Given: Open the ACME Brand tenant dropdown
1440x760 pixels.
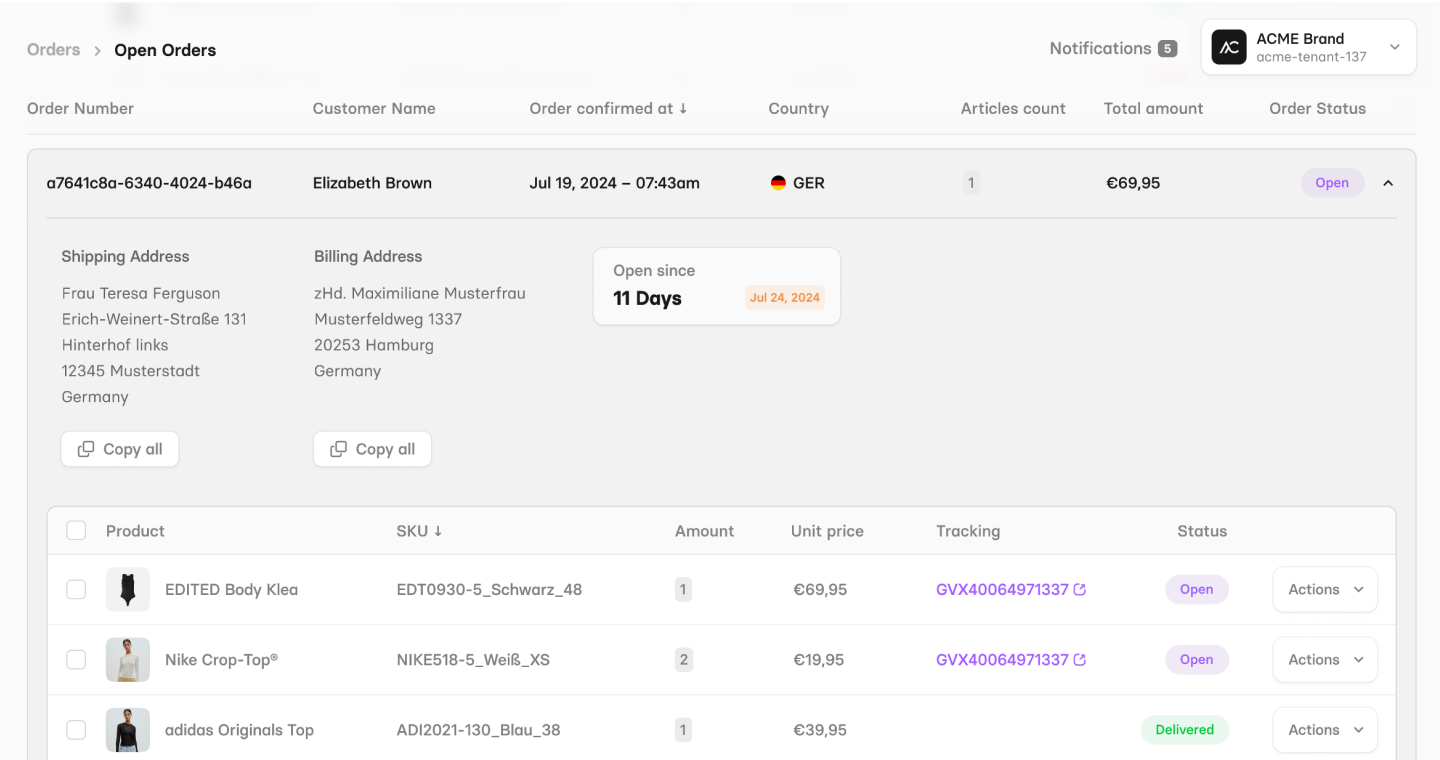Looking at the screenshot, I should click(1308, 47).
